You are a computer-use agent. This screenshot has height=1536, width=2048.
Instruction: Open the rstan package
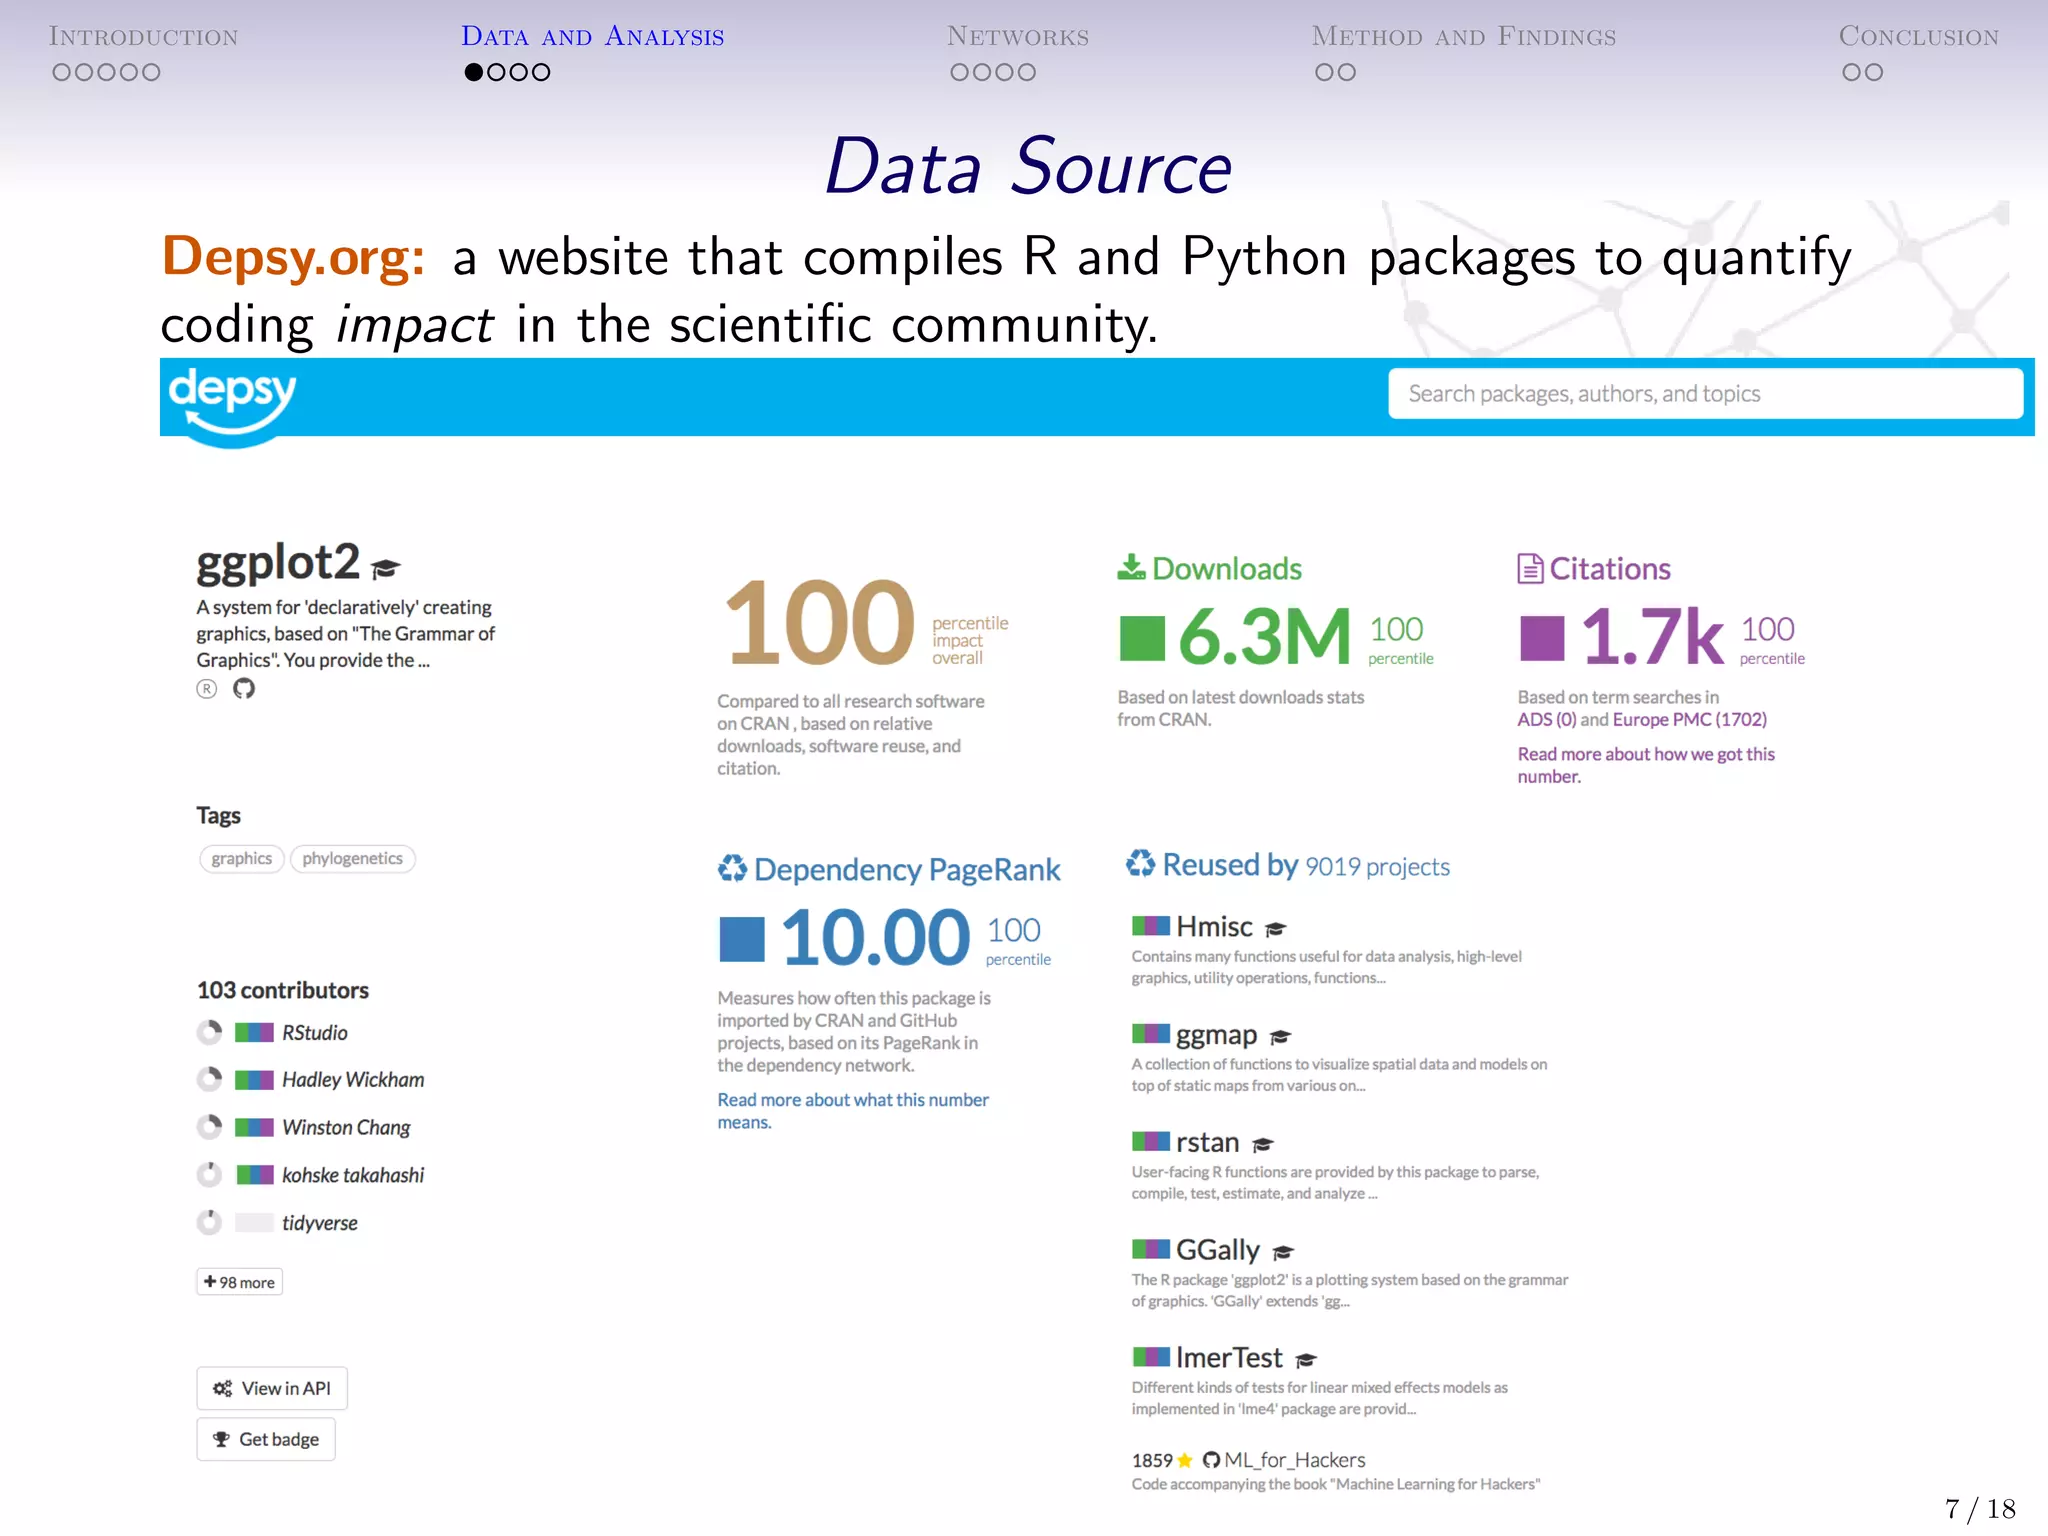point(1208,1143)
